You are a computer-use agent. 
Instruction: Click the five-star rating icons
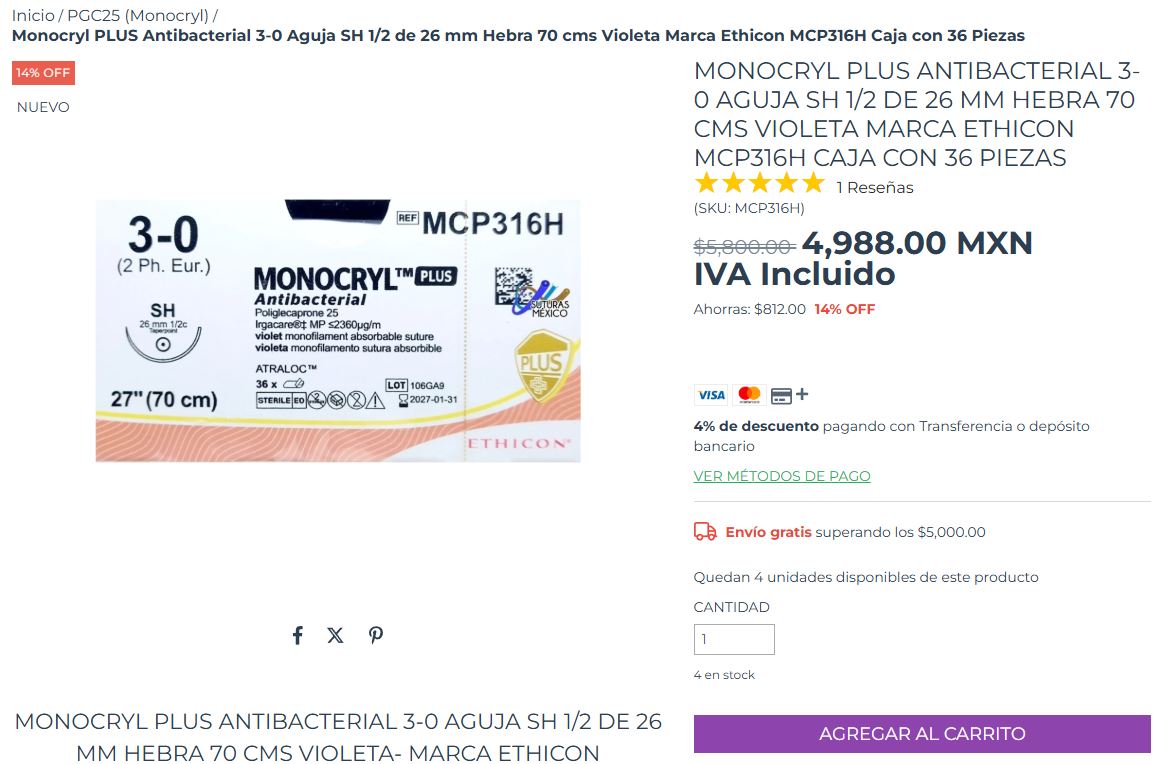coord(759,183)
